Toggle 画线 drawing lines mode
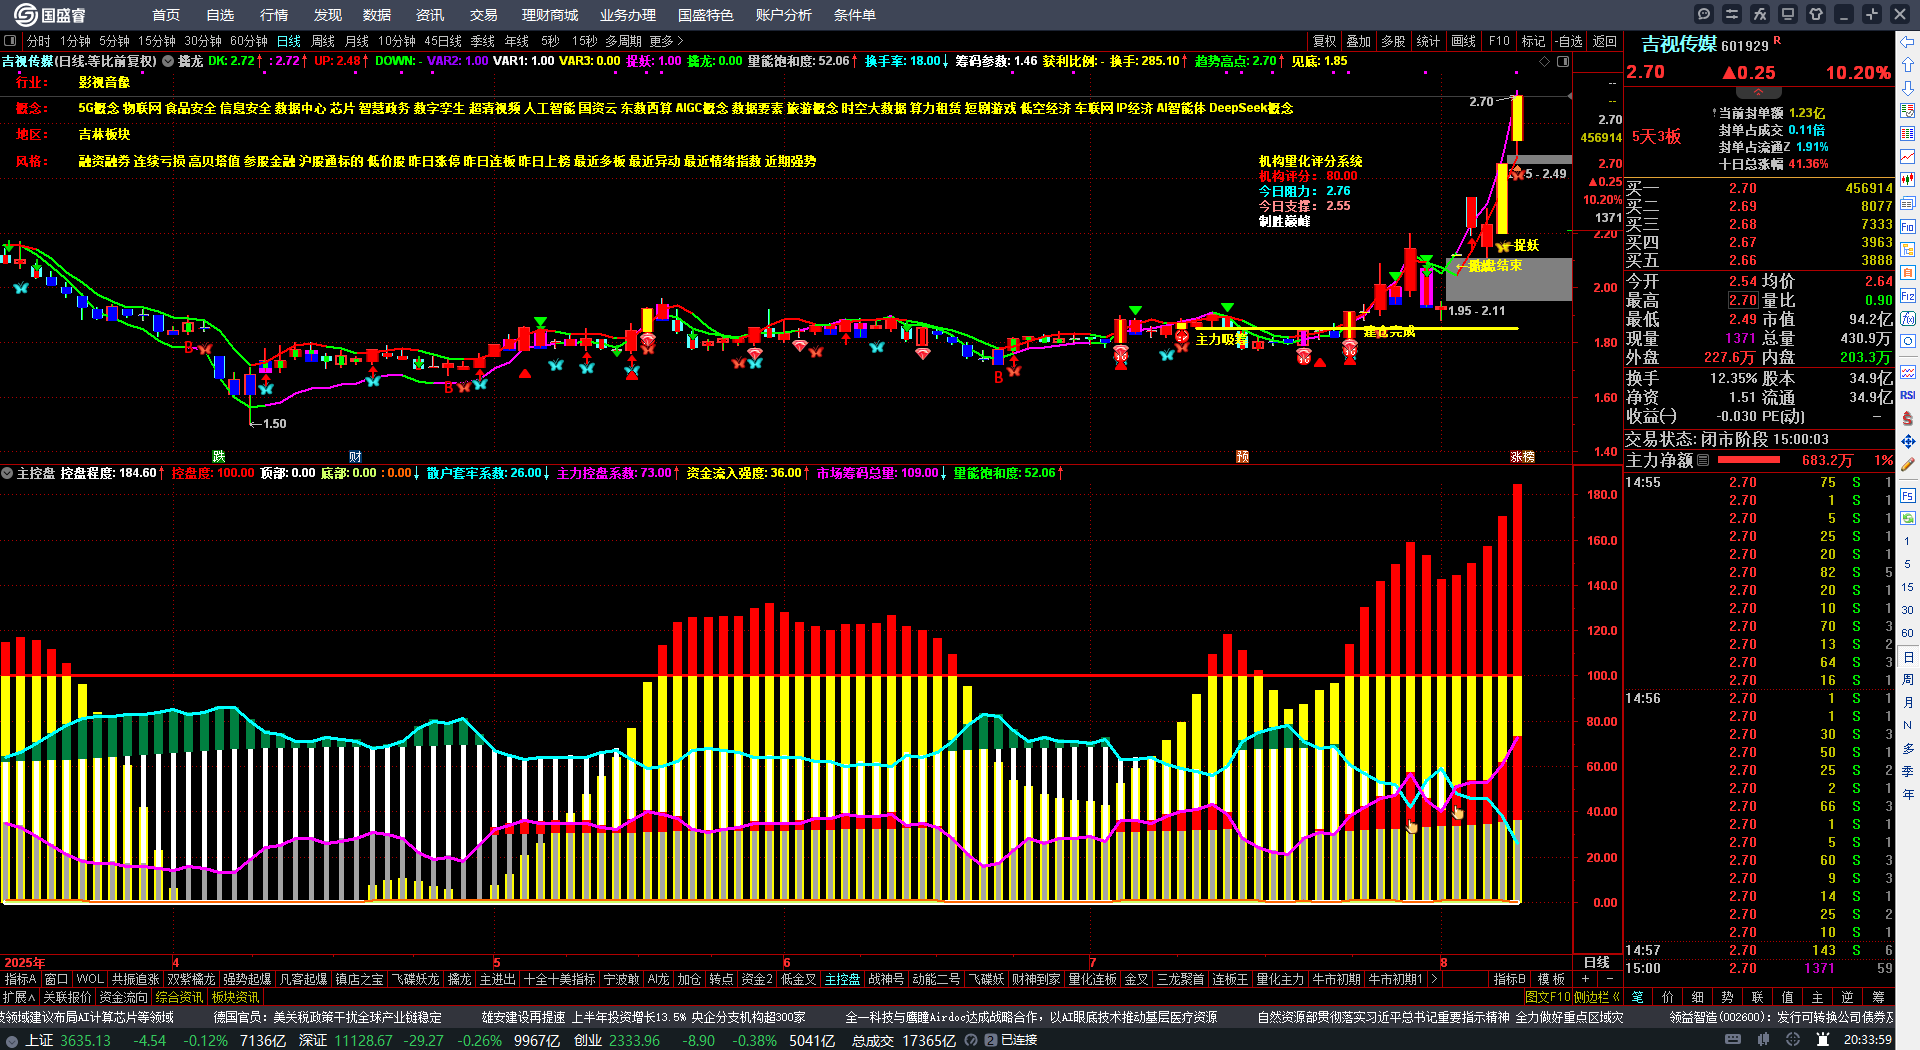The width and height of the screenshot is (1920, 1050). click(x=1464, y=41)
